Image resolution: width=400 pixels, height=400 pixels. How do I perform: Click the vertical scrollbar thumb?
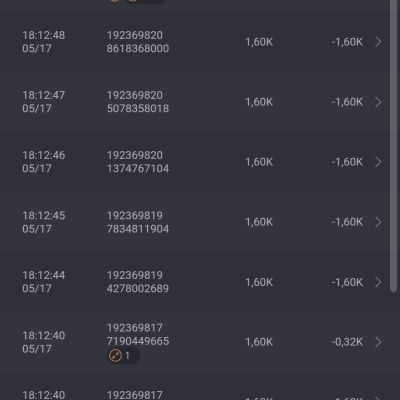[394, 145]
